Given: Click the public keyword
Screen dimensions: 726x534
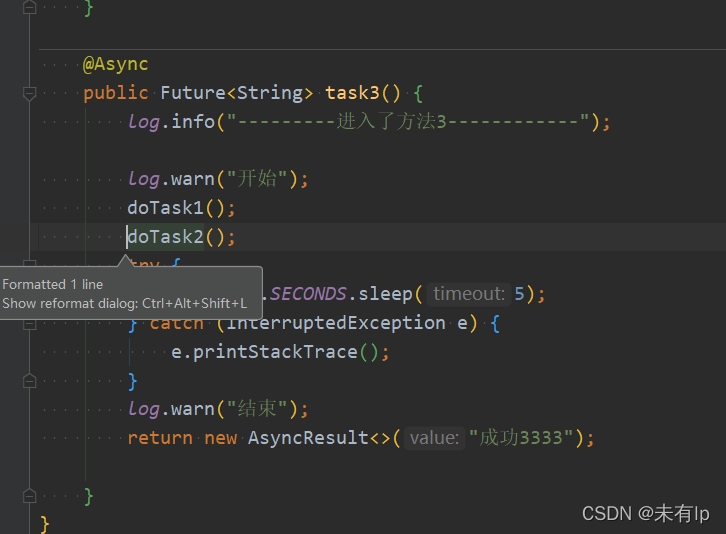Looking at the screenshot, I should pos(115,93).
